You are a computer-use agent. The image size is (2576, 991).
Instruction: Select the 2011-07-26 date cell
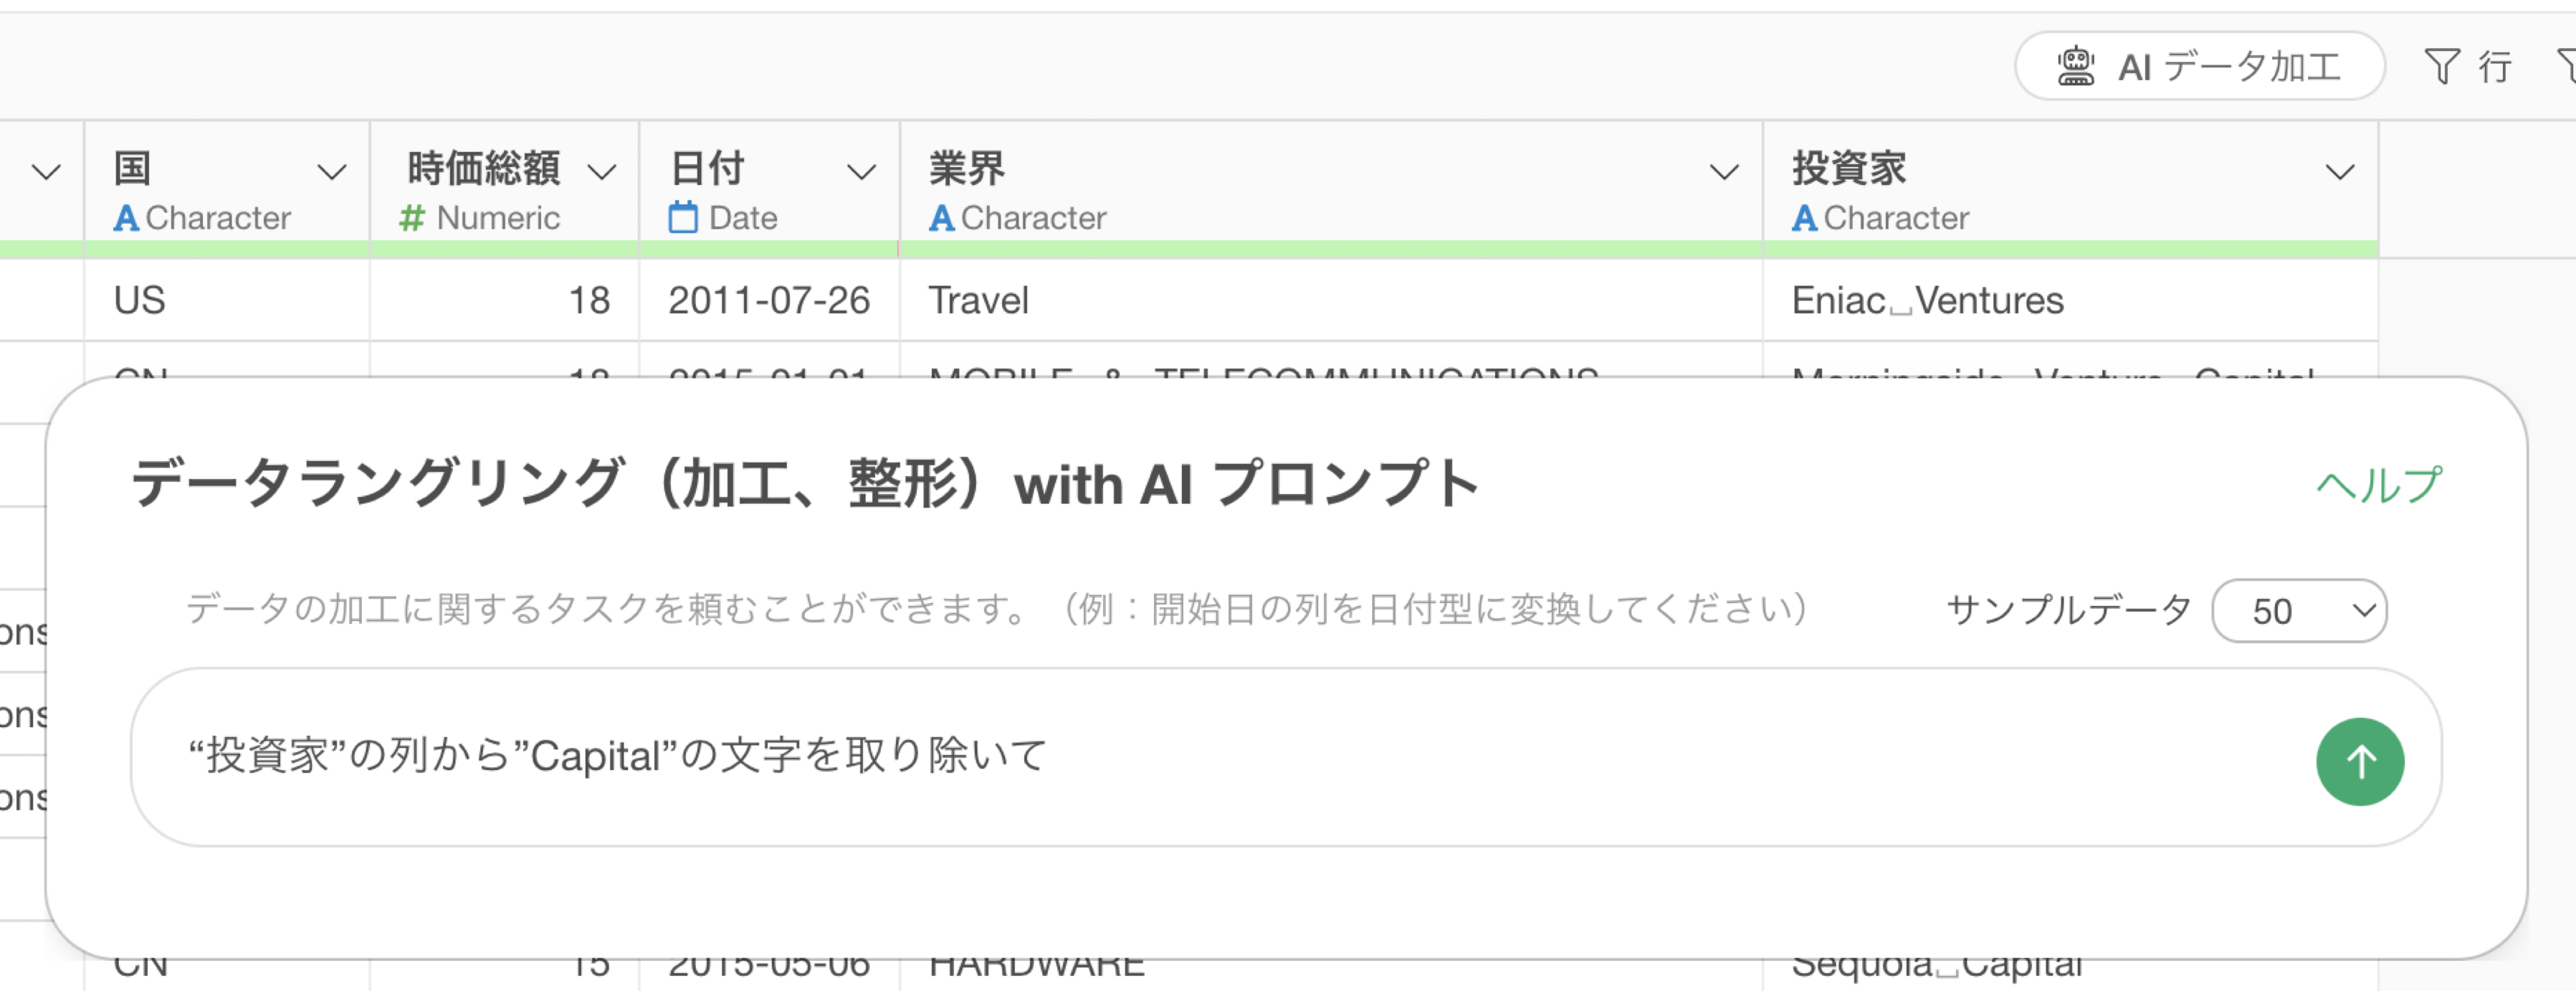[768, 301]
